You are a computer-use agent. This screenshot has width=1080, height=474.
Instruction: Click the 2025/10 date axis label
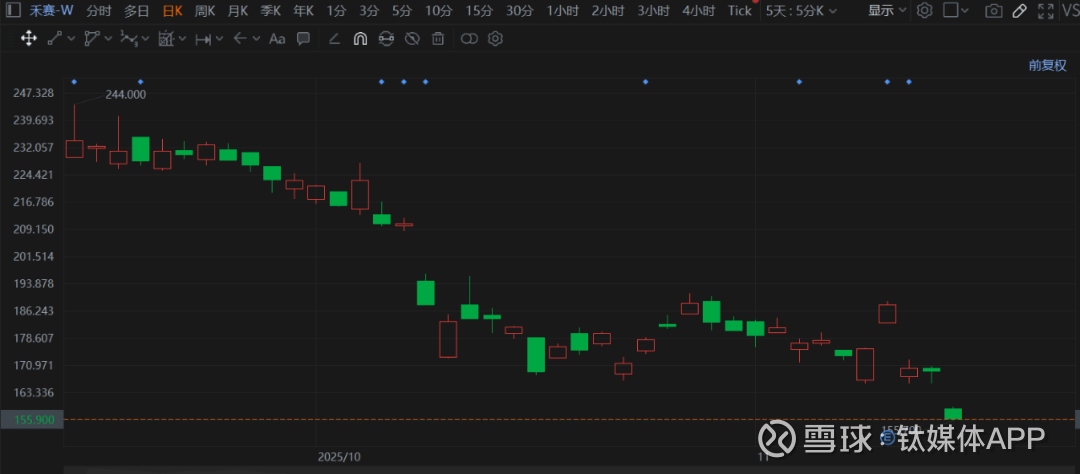[339, 457]
